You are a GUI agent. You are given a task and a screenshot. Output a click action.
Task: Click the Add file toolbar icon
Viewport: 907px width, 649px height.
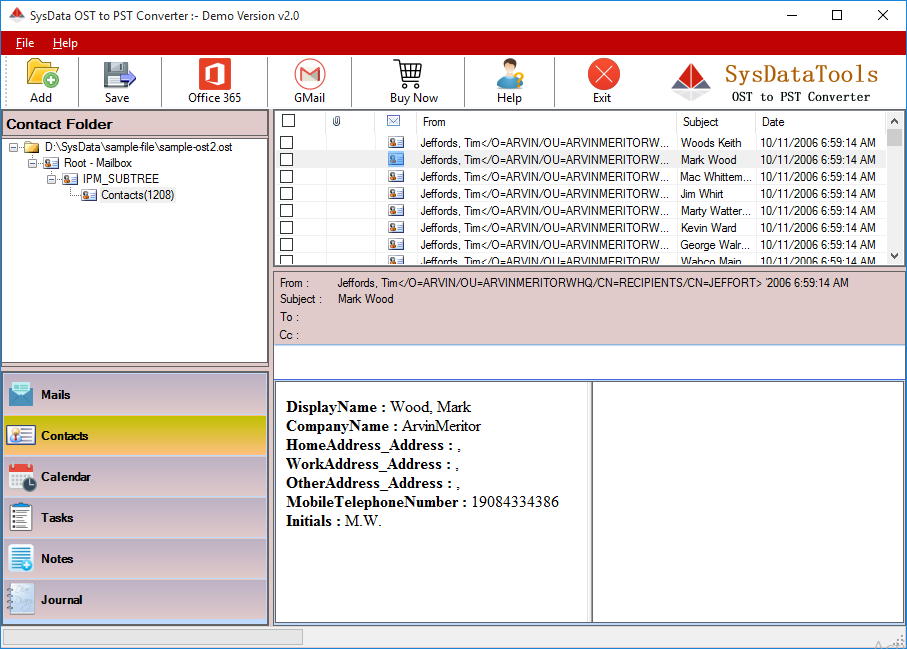[41, 76]
